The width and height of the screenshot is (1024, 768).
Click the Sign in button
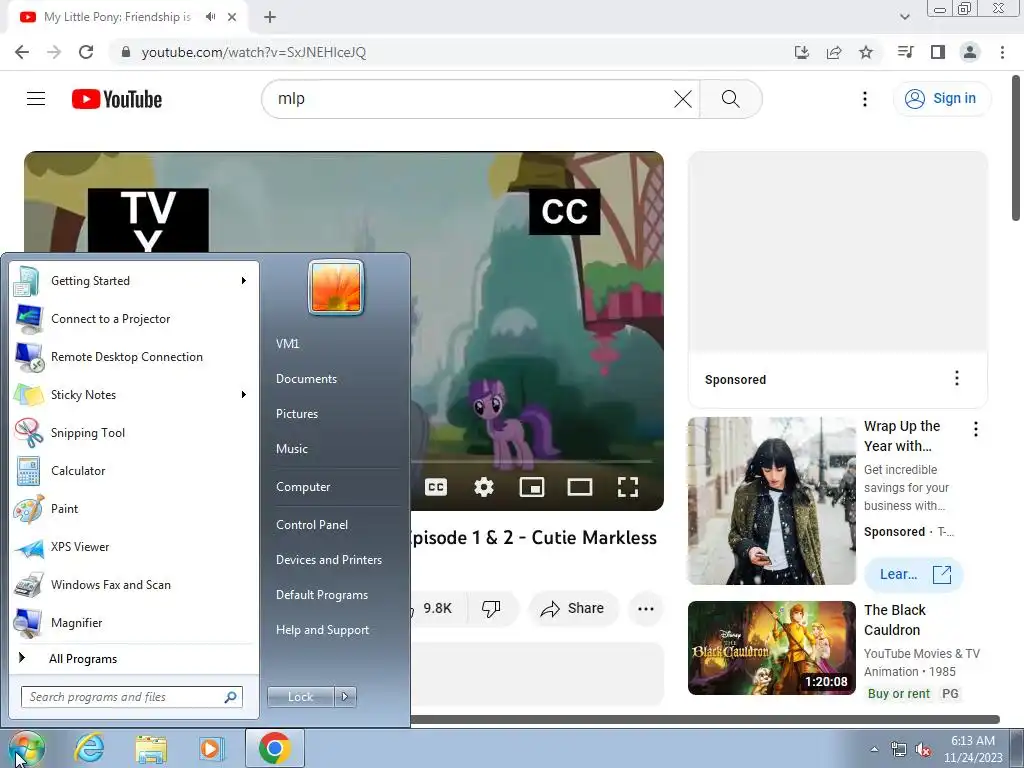[x=941, y=99]
